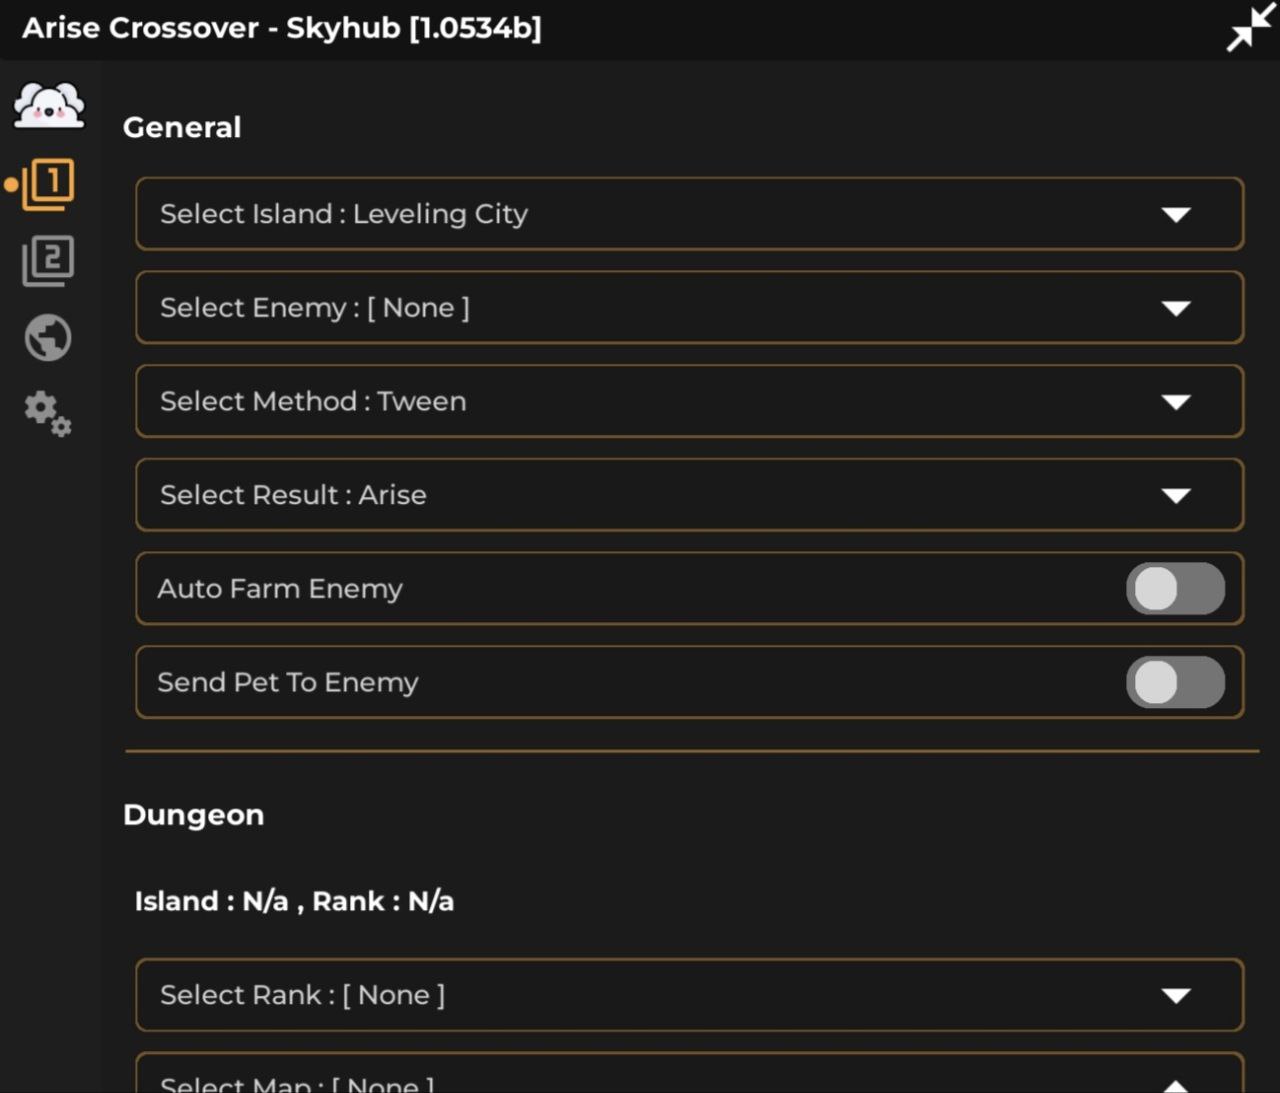1280x1093 pixels.
Task: Expand the Select Method Tween dropdown
Action: coord(689,401)
